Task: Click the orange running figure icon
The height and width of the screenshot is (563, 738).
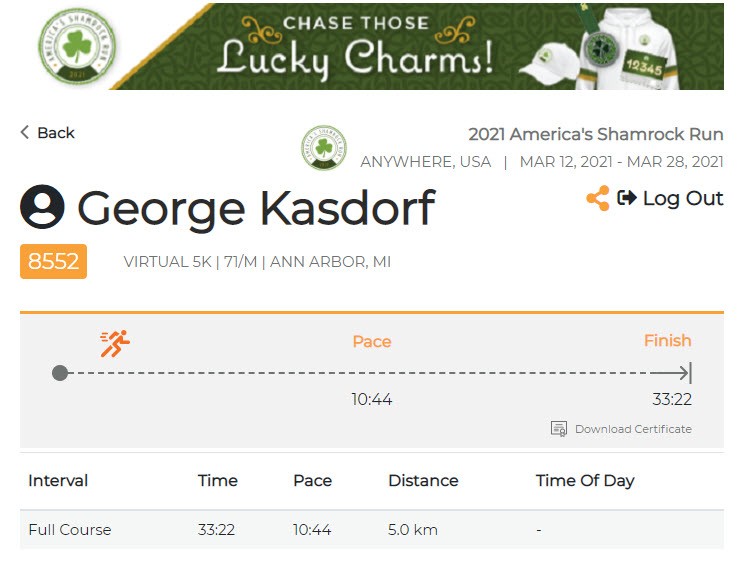Action: (115, 343)
